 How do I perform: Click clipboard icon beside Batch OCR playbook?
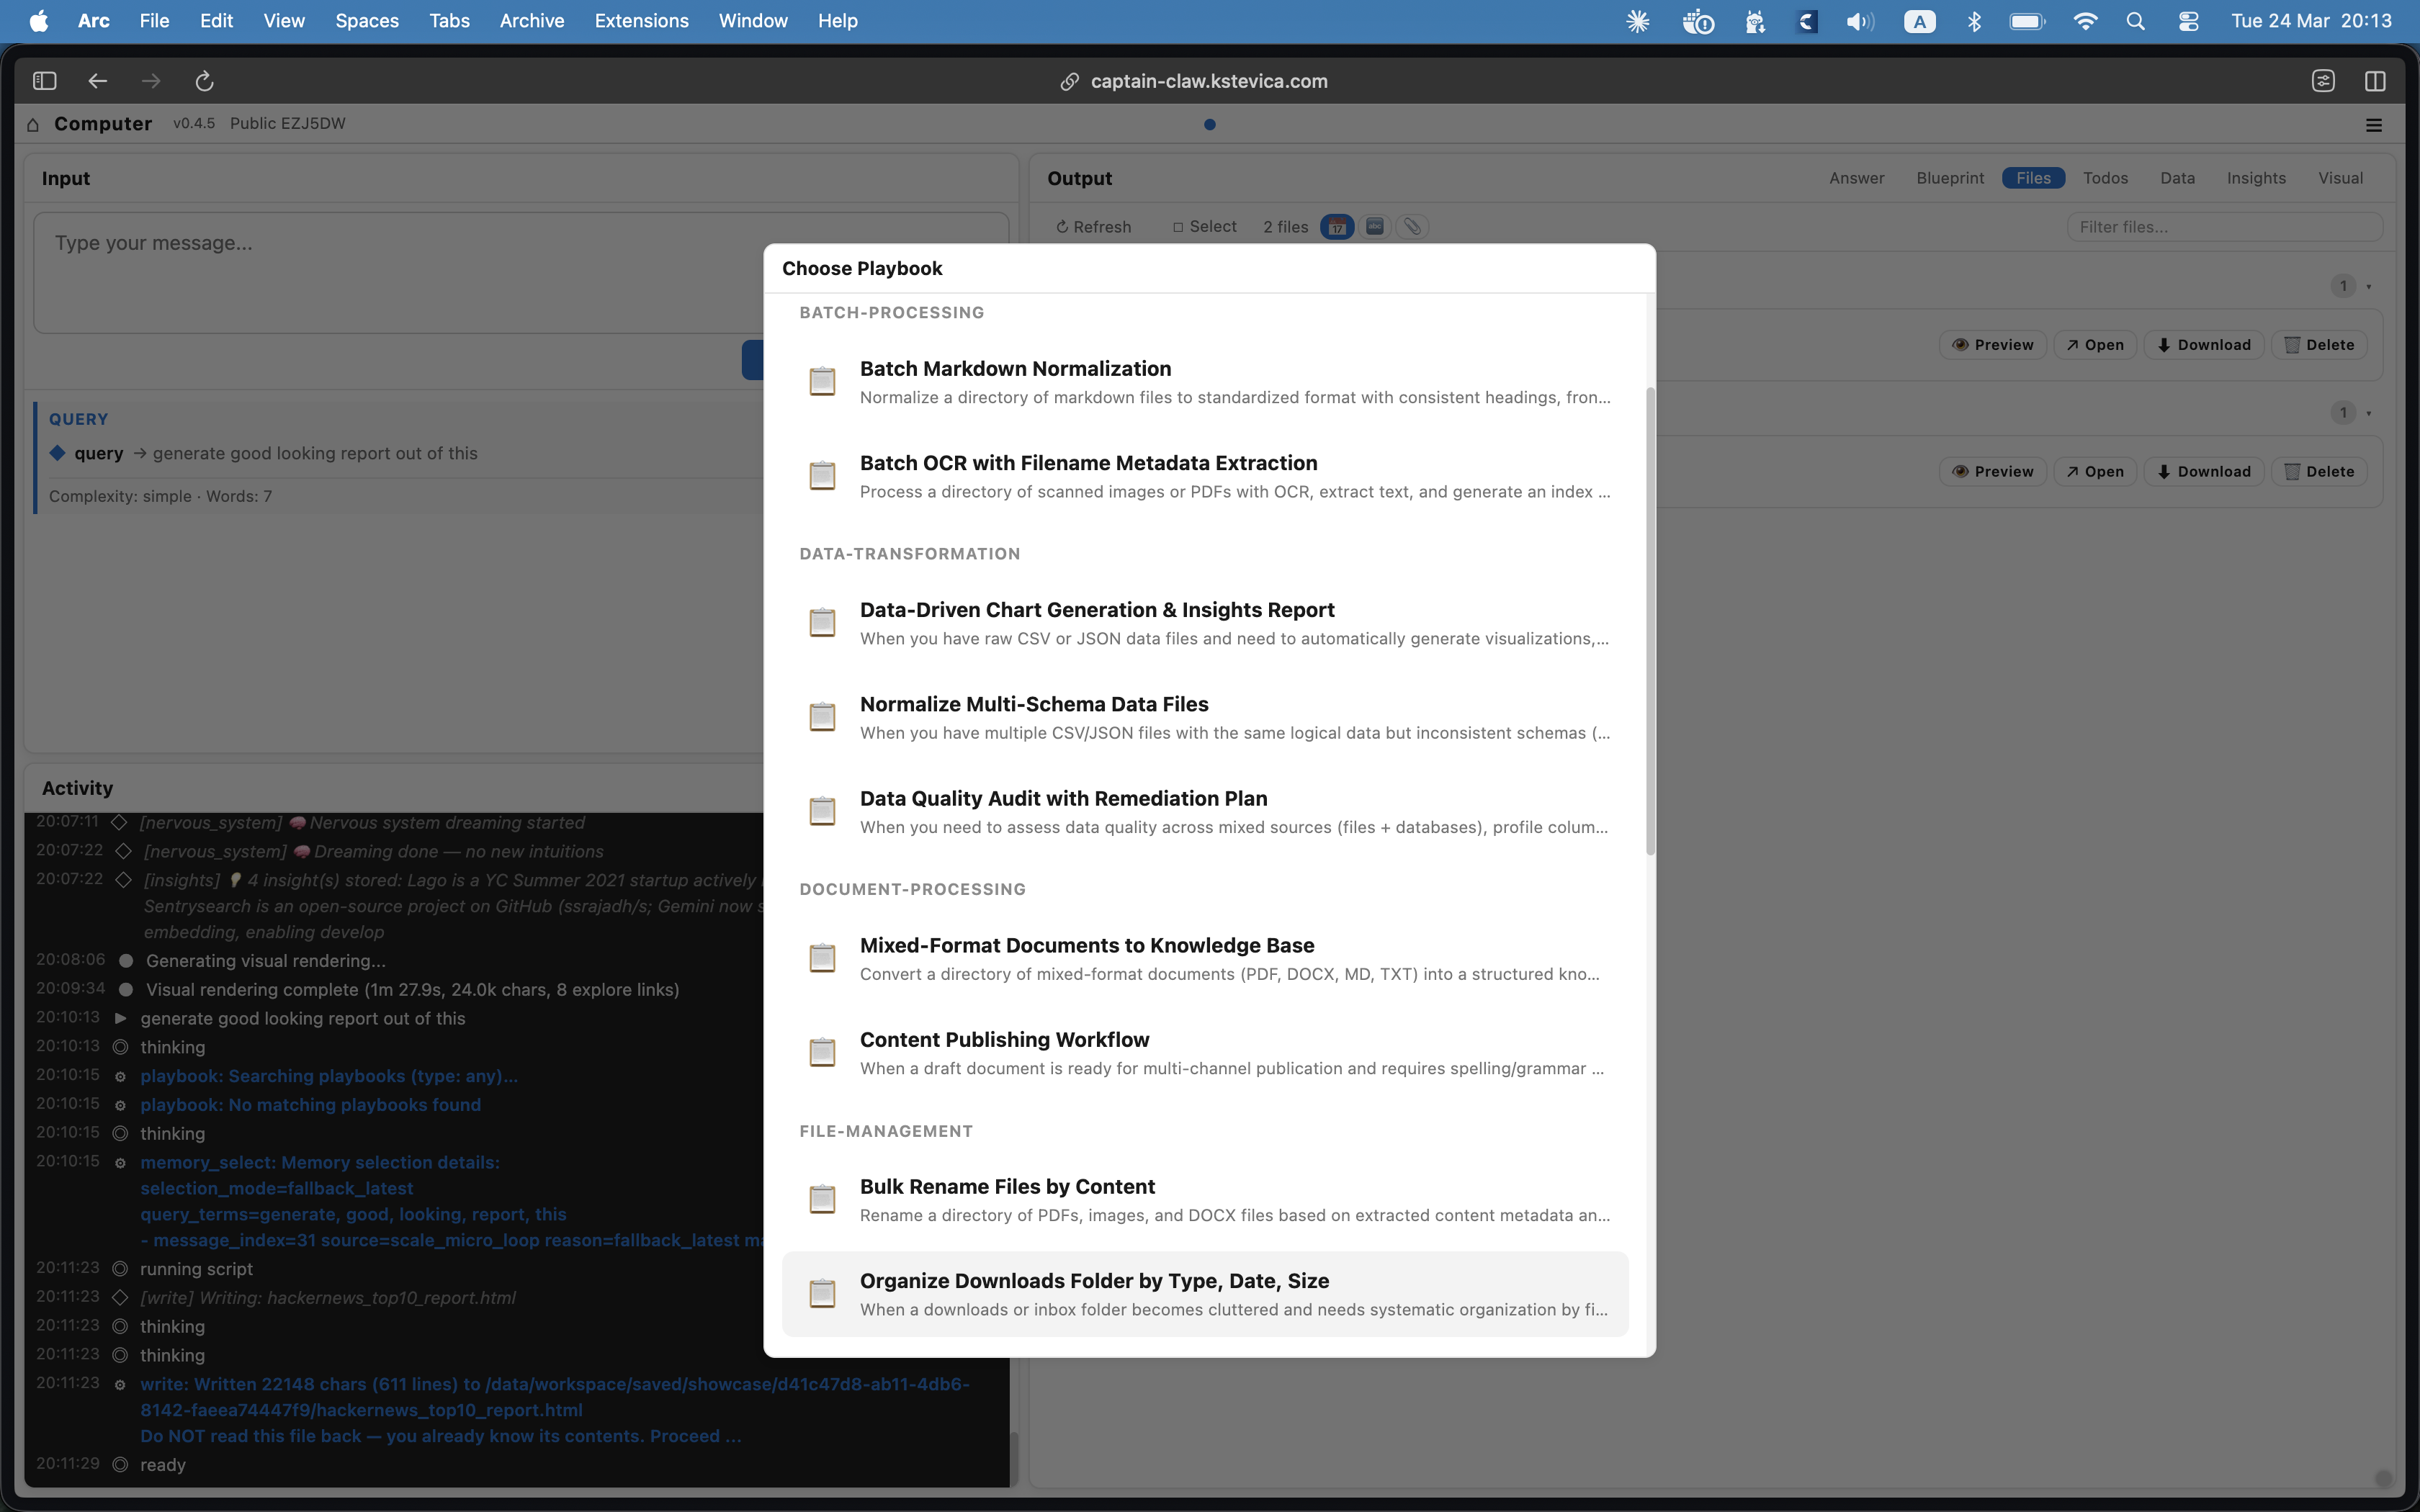822,475
